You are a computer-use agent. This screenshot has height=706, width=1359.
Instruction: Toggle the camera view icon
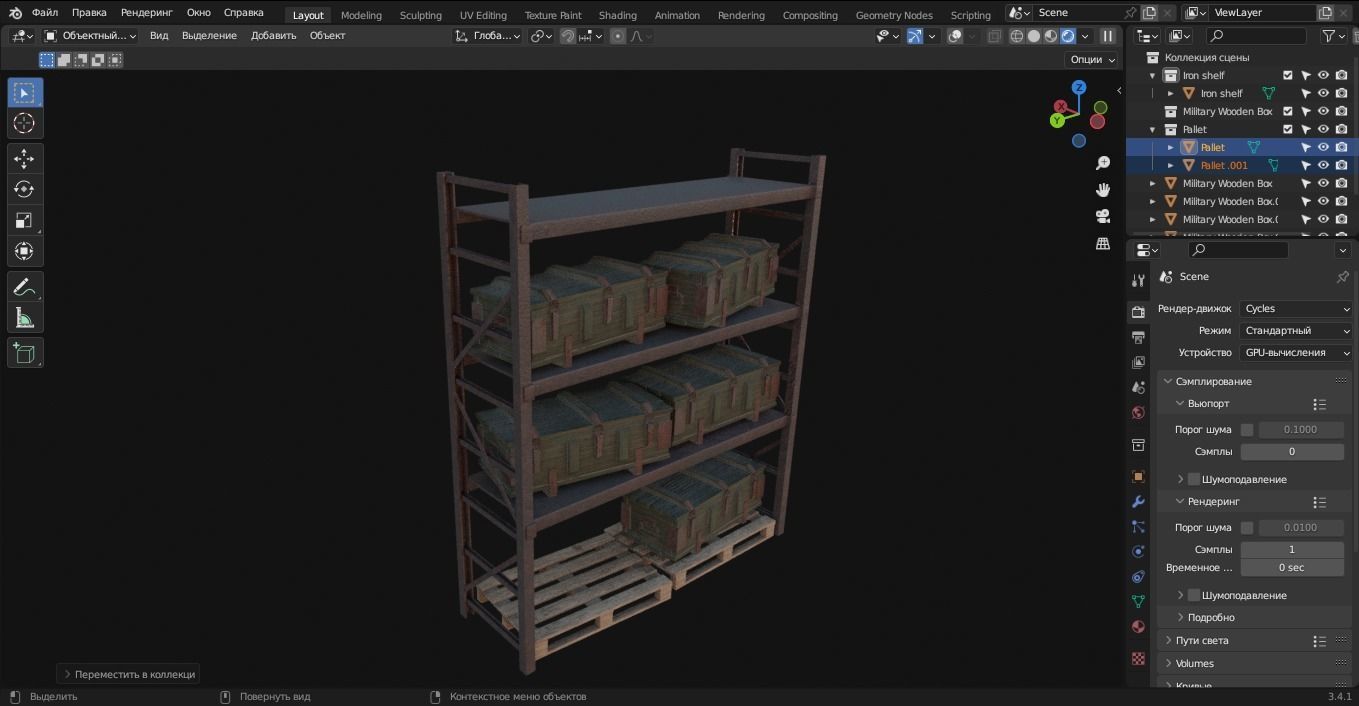pyautogui.click(x=1103, y=216)
